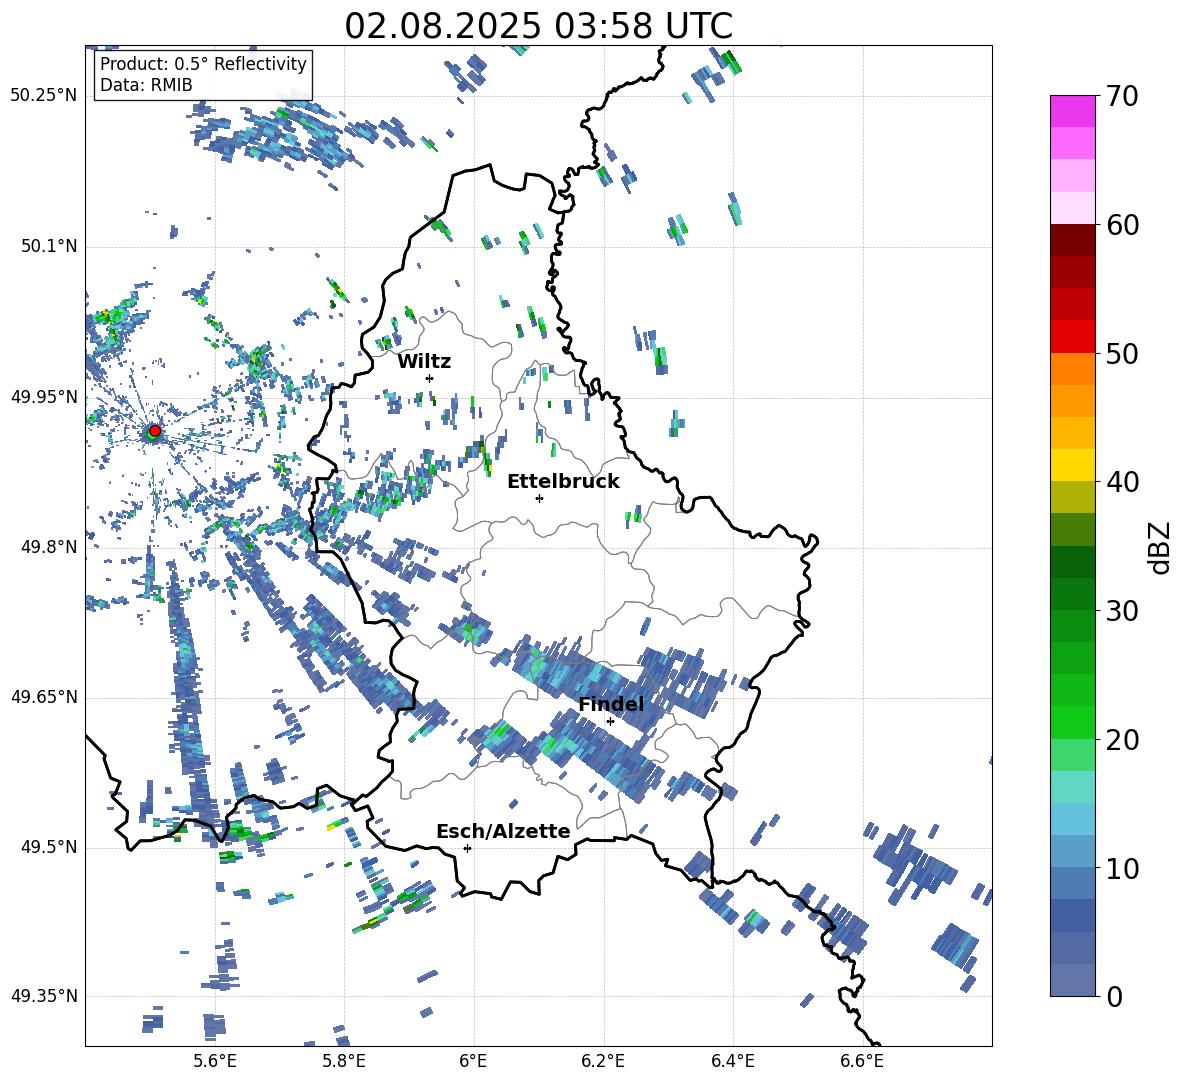Click the red radar site marker
The image size is (1184, 1081).
pos(155,431)
